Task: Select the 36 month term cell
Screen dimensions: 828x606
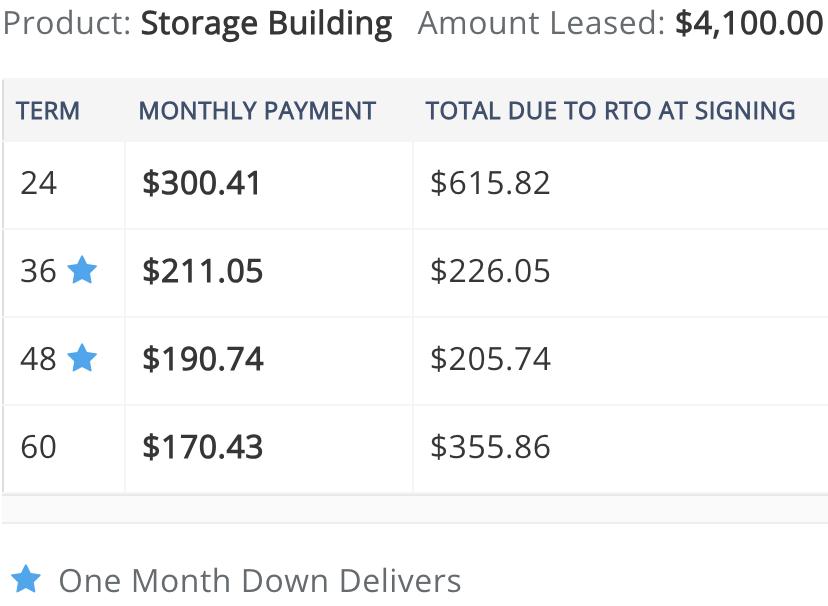Action: [64, 273]
